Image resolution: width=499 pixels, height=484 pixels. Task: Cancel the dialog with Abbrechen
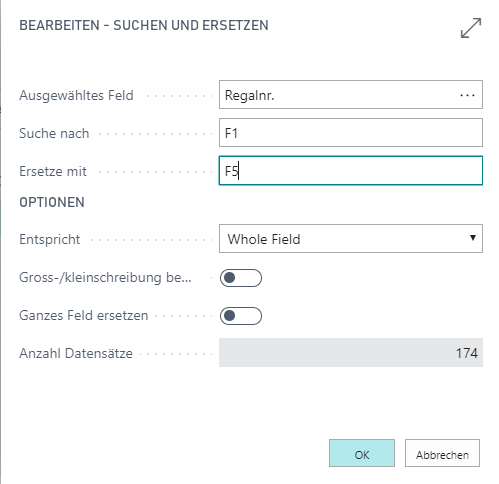tap(442, 453)
